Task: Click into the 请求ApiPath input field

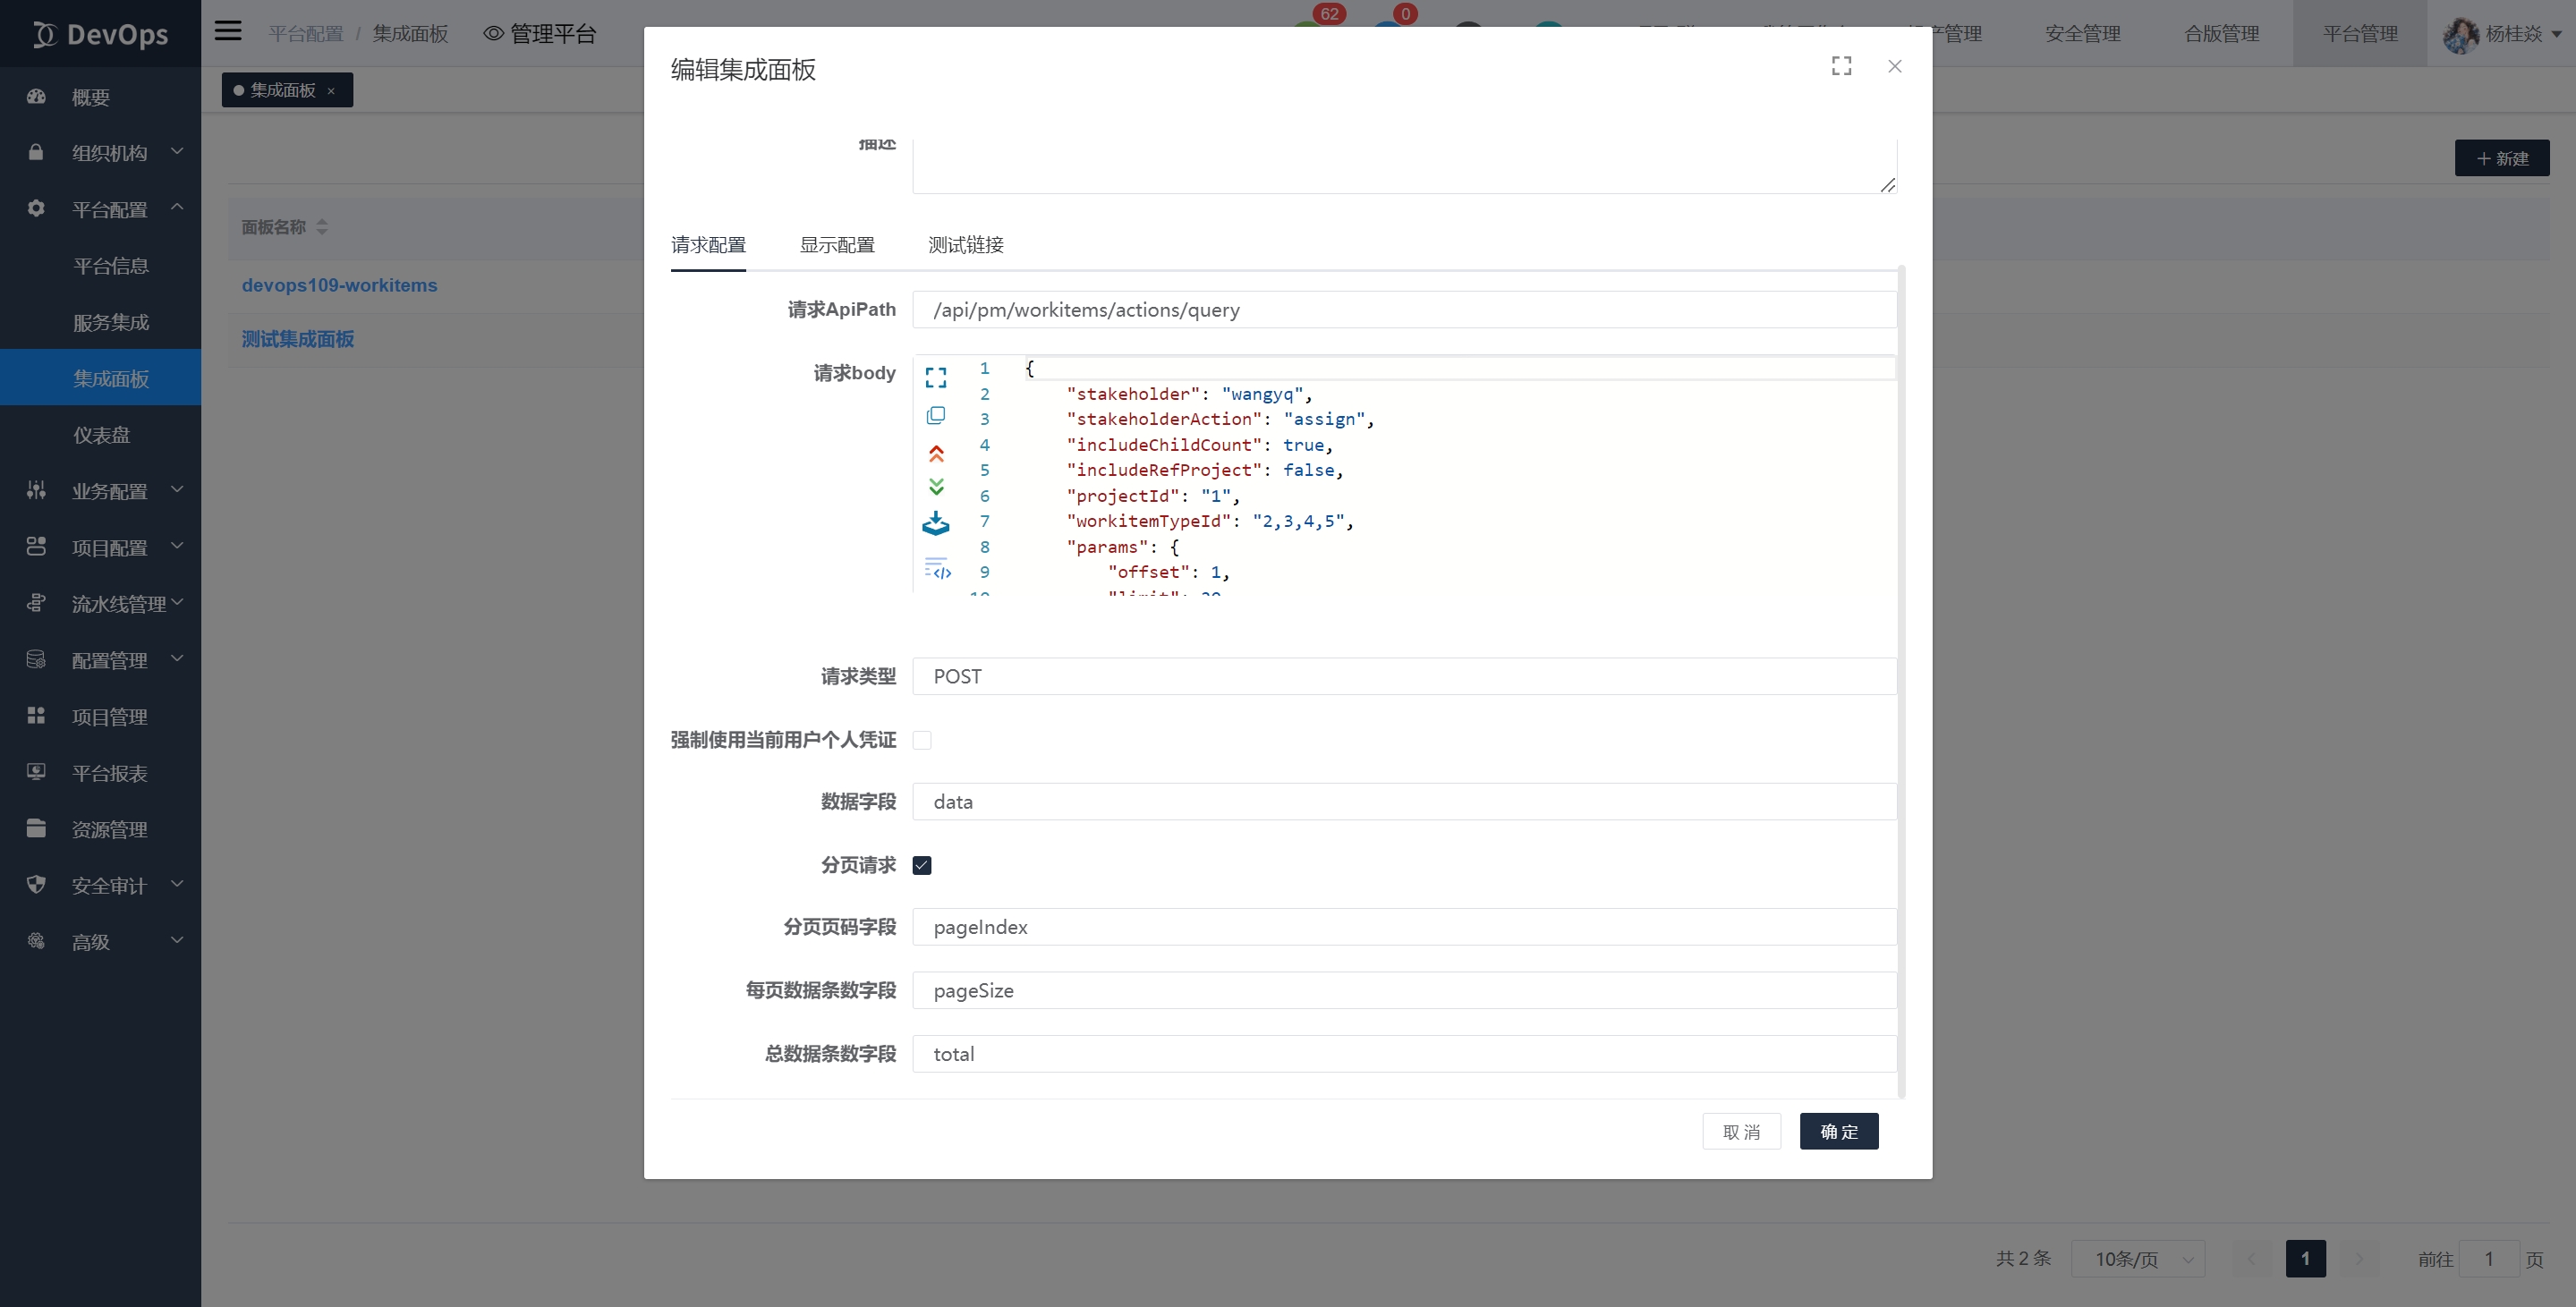Action: click(1403, 310)
